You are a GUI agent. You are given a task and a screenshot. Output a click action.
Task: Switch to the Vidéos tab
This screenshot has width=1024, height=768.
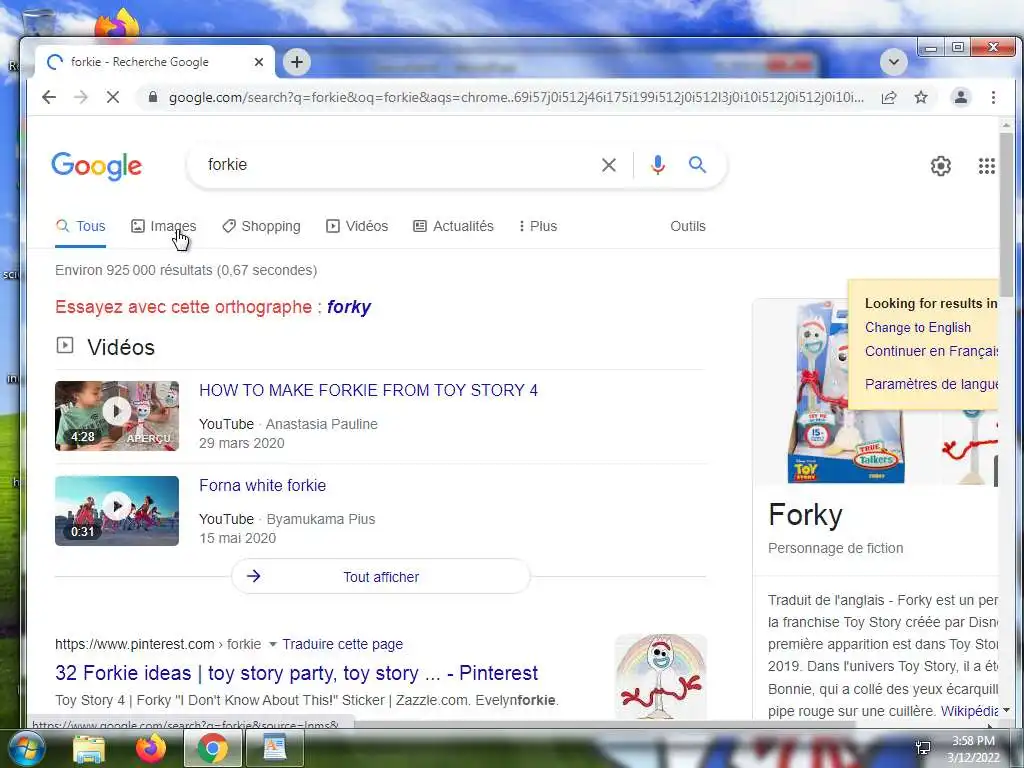coord(357,227)
